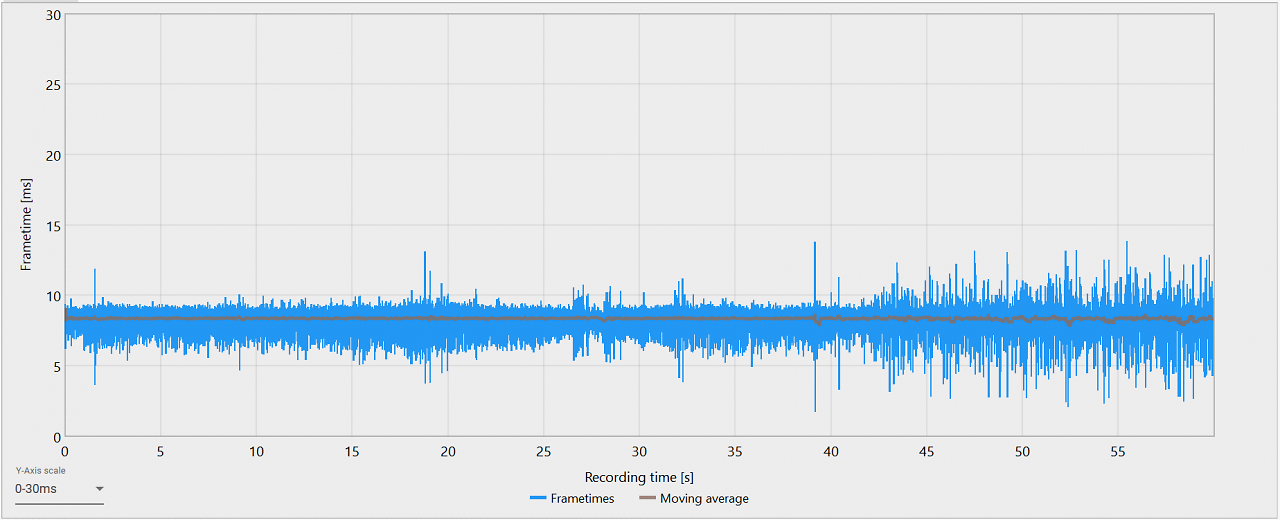Click the 30 tick on the Y axis
This screenshot has height=520, width=1280.
pyautogui.click(x=54, y=15)
